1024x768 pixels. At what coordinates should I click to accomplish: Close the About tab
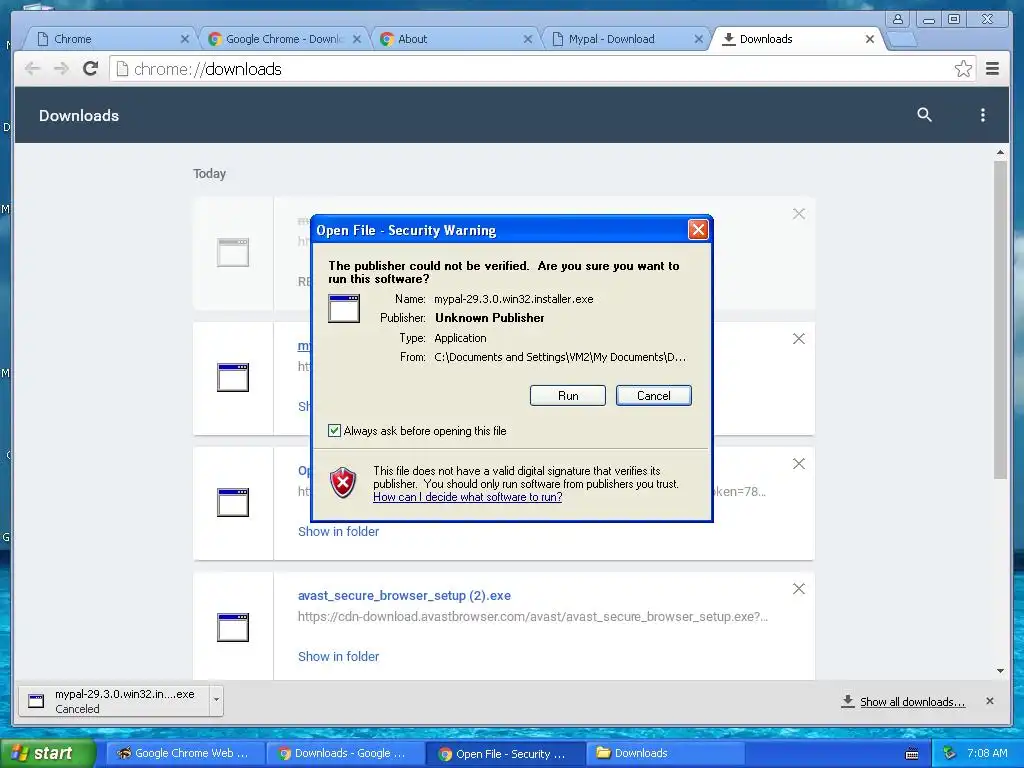pyautogui.click(x=528, y=39)
